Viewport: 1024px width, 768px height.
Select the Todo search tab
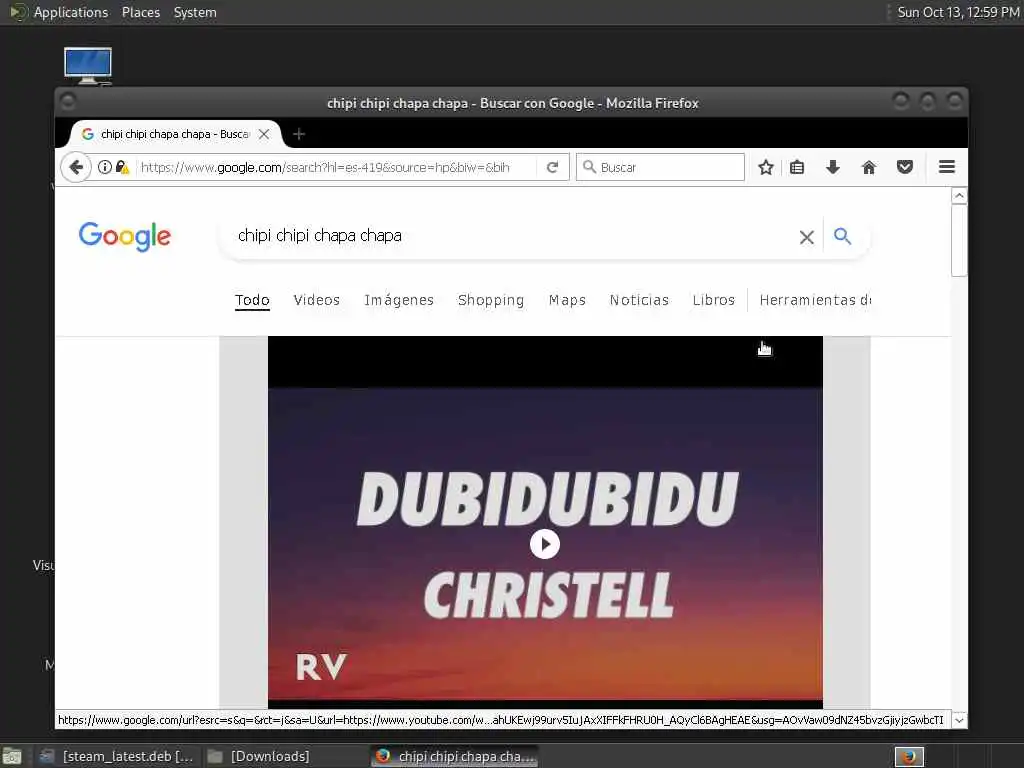(252, 300)
